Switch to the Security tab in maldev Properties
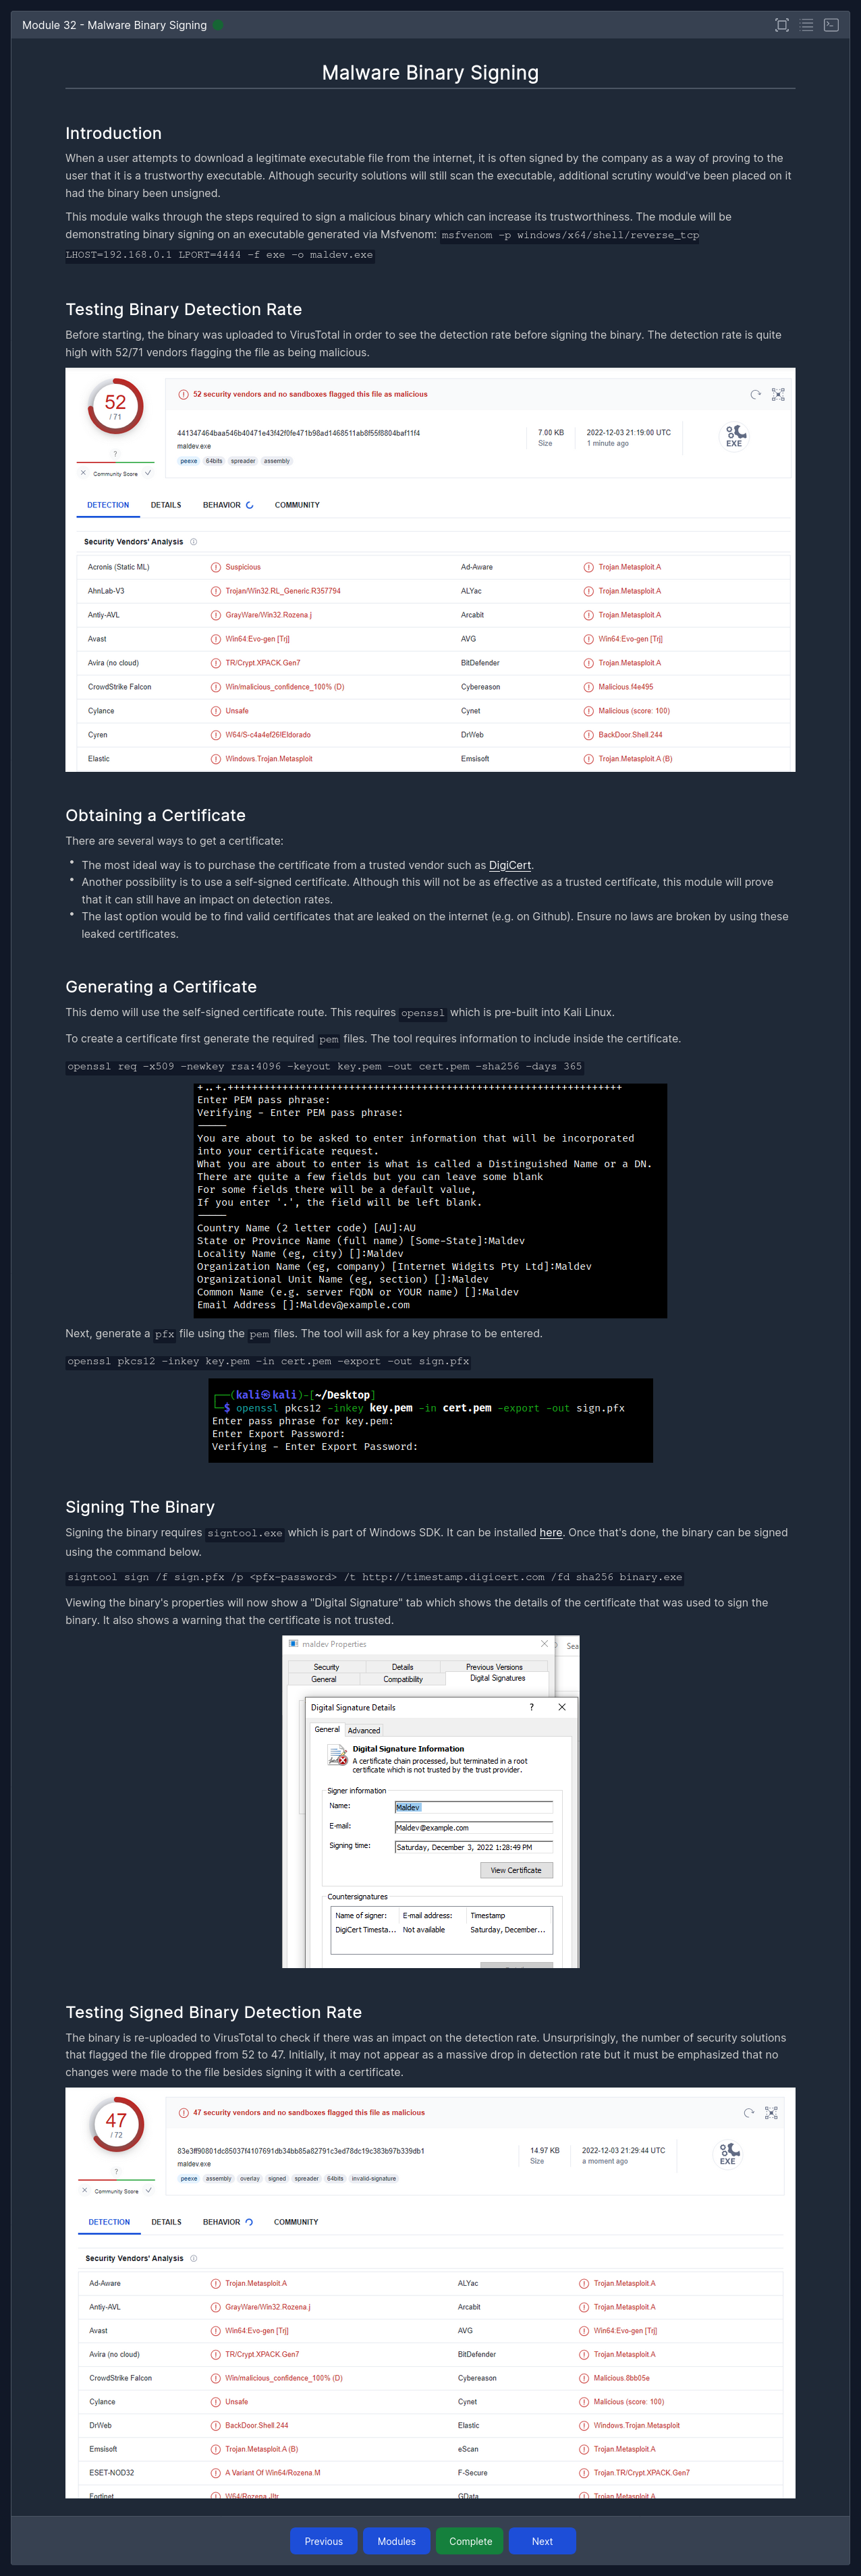 (326, 1667)
